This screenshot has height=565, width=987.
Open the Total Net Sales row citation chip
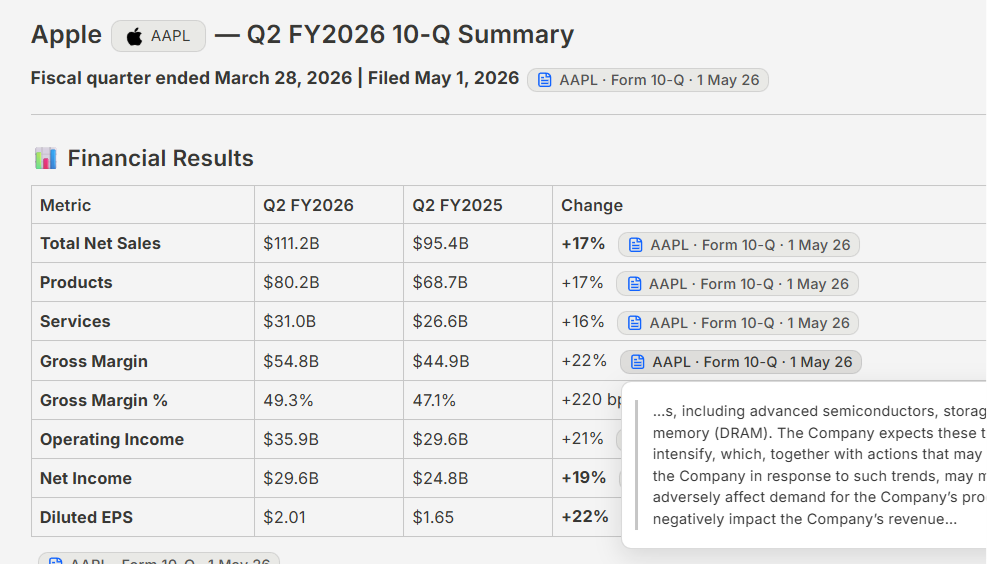739,245
